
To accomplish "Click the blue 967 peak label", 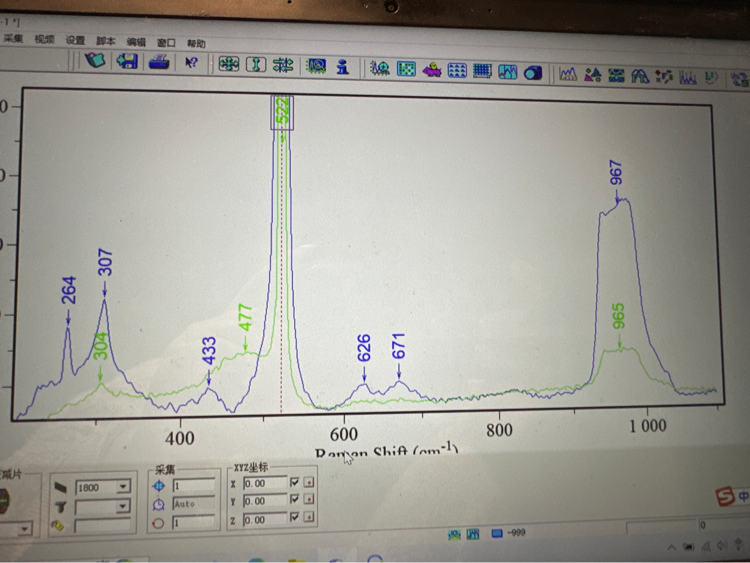I will coord(616,173).
